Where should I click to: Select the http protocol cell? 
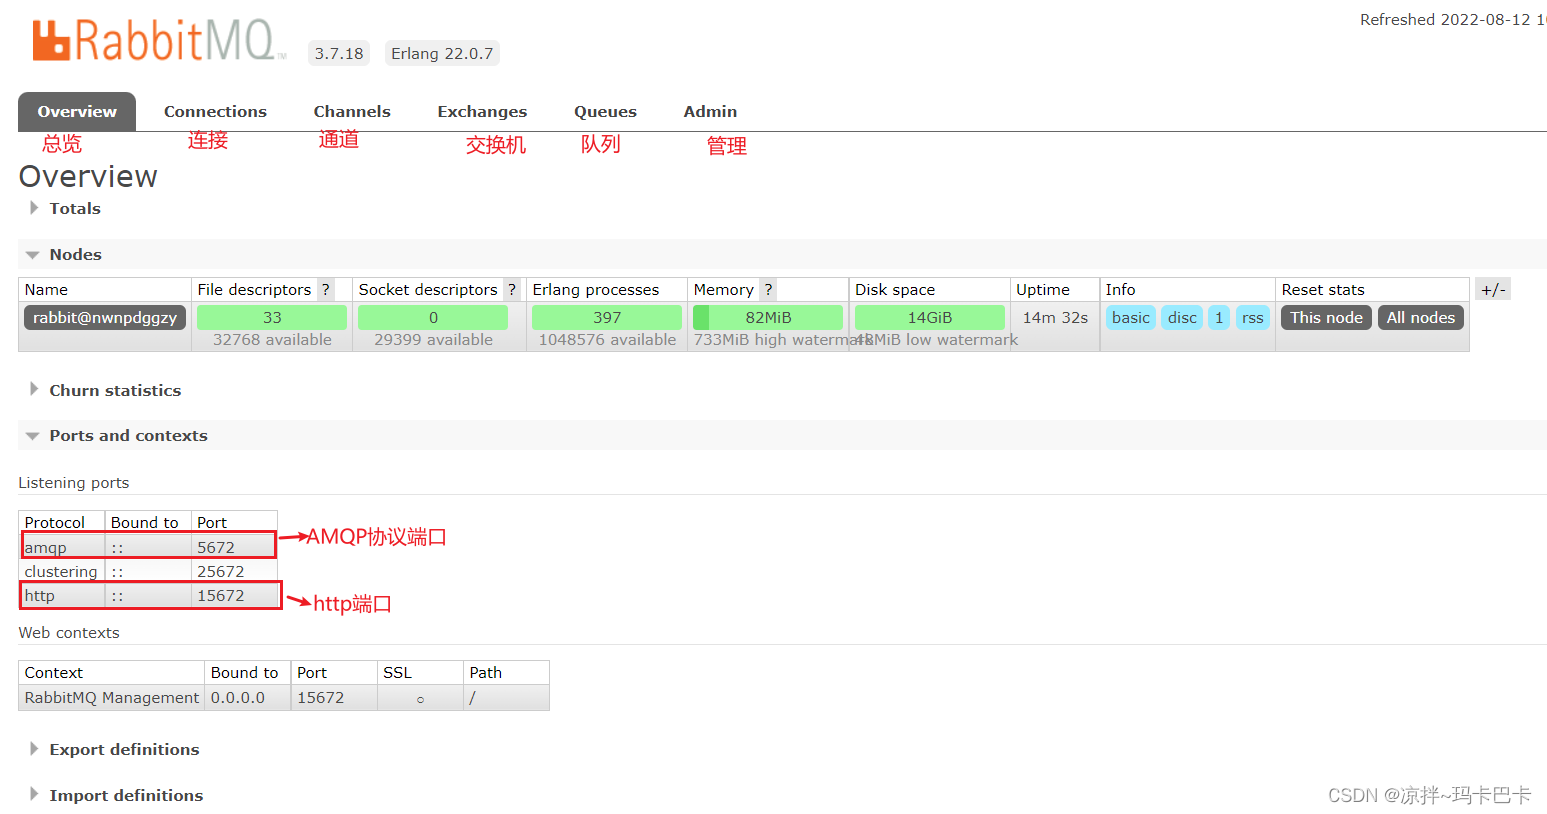(62, 596)
